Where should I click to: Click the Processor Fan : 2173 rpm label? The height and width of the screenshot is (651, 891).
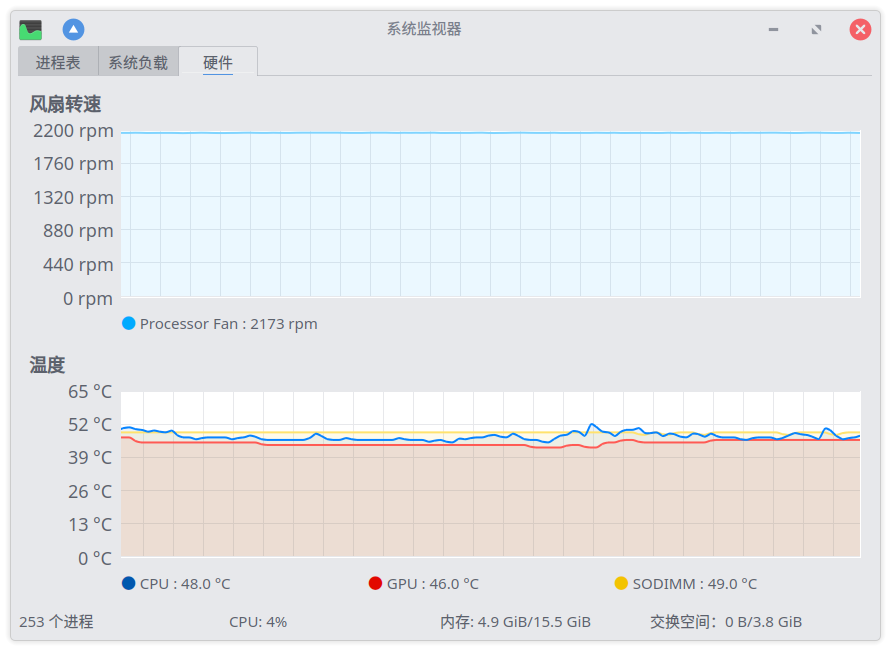click(x=228, y=324)
